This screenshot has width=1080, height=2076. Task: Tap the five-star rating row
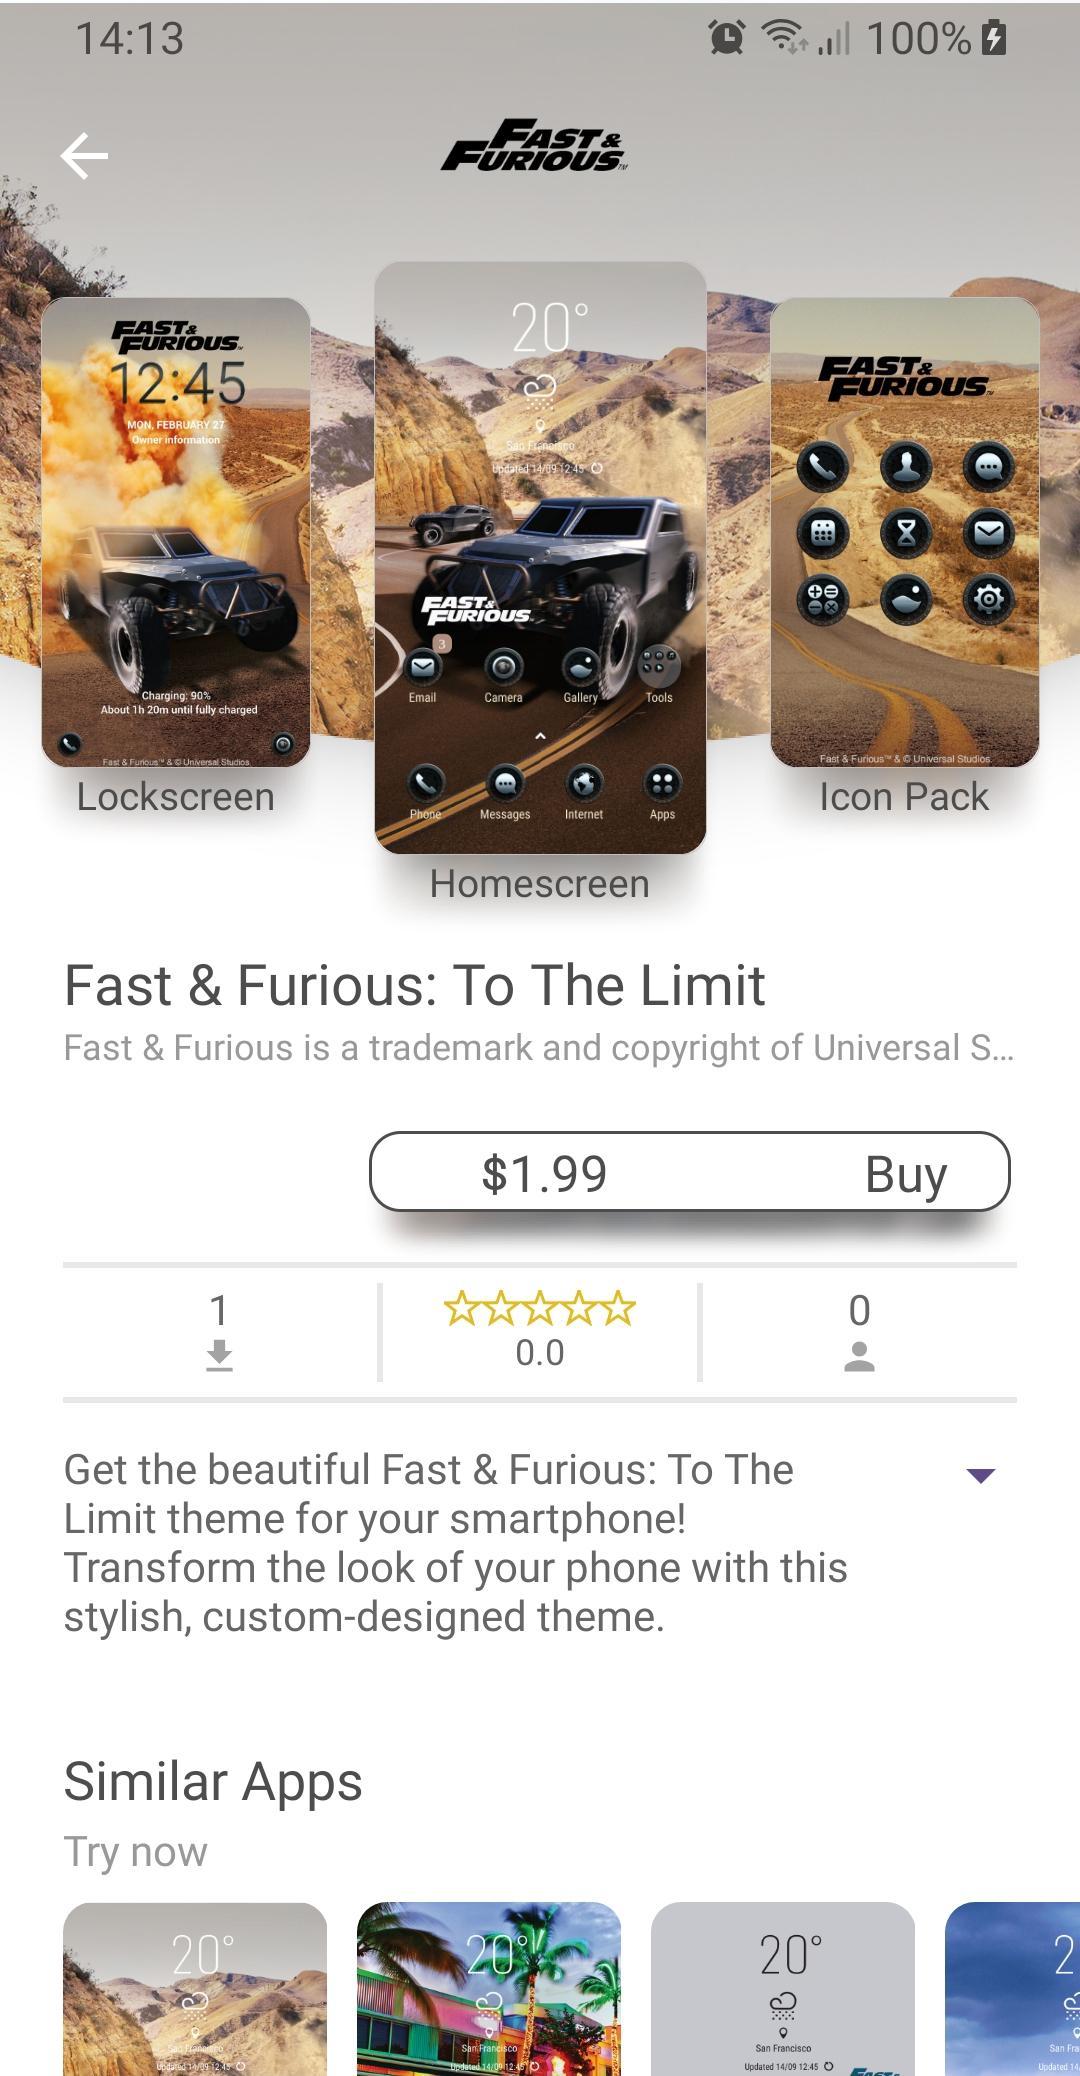540,1308
